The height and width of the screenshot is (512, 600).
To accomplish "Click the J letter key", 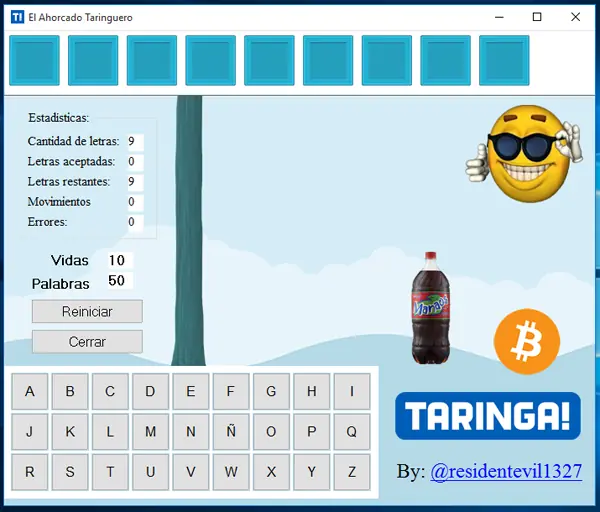I will 30,432.
